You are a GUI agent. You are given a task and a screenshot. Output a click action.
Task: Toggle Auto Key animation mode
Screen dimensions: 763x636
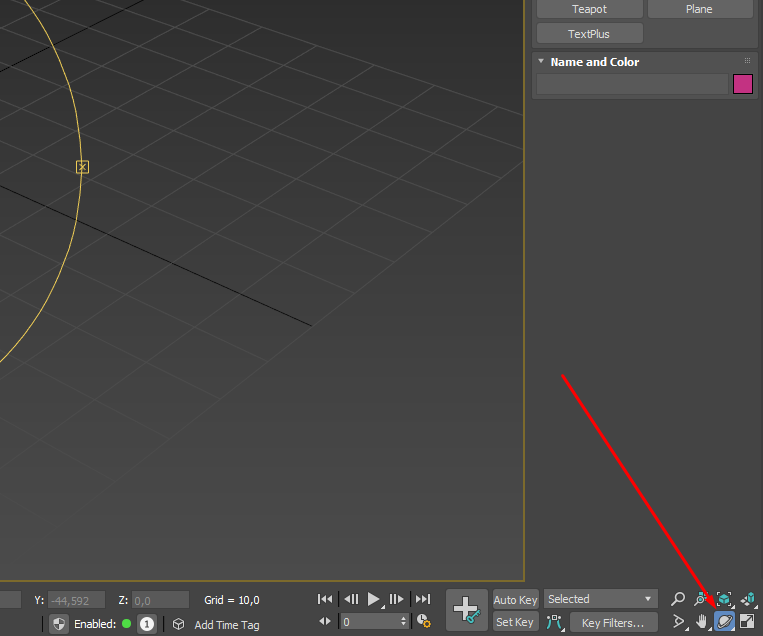515,599
